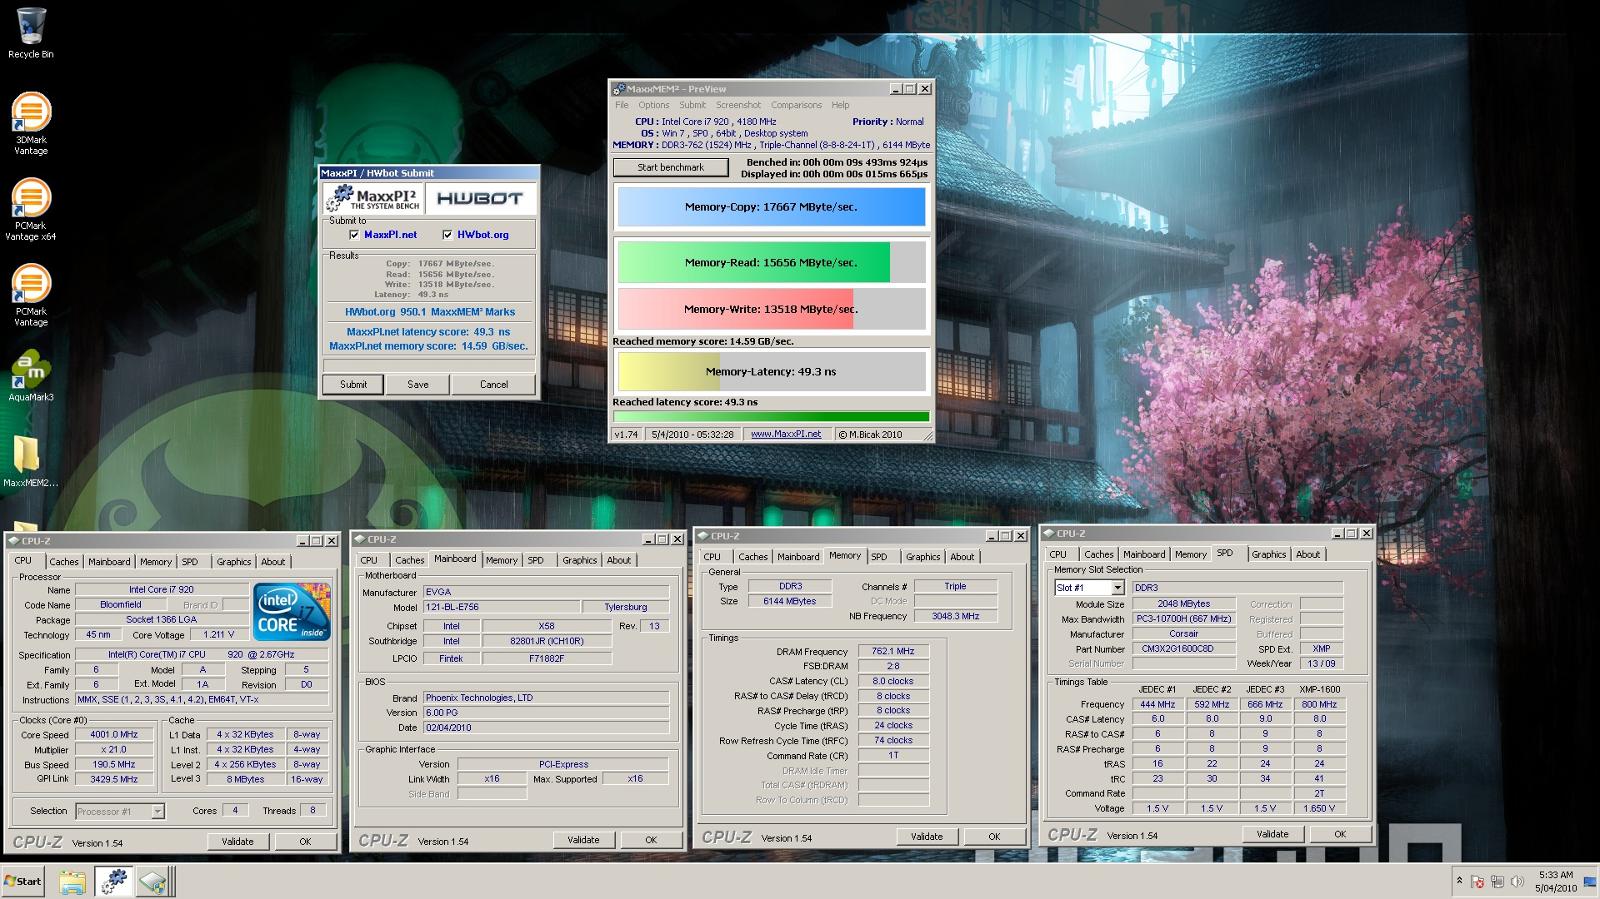The height and width of the screenshot is (899, 1600).
Task: Click the HWbot.org 950.1 MaxxMEM² Marks text
Action: (x=430, y=312)
